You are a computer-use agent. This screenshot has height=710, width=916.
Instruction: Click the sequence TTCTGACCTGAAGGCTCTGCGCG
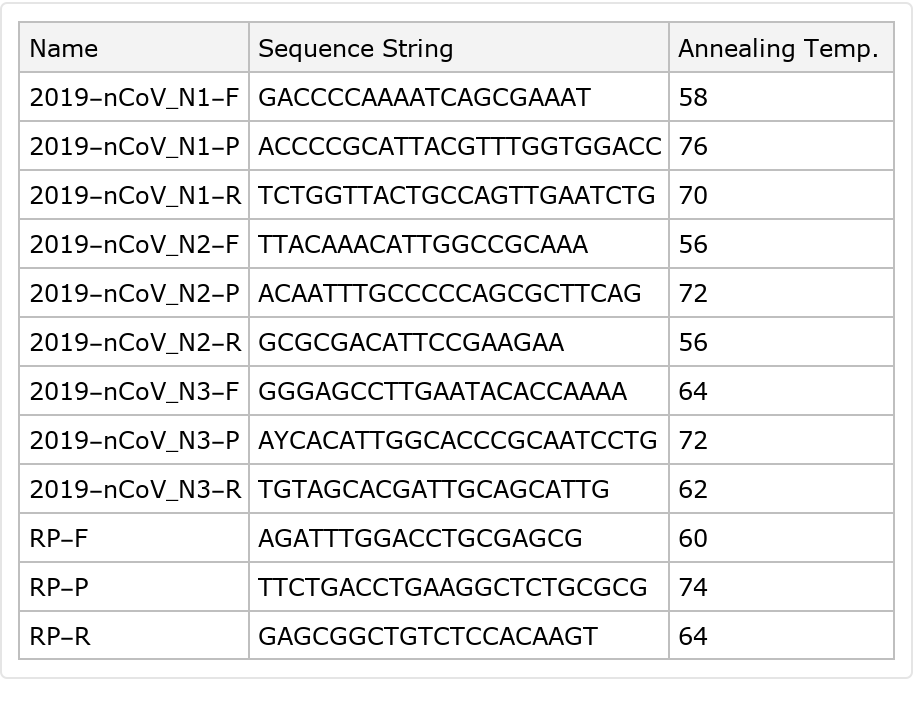pos(452,587)
